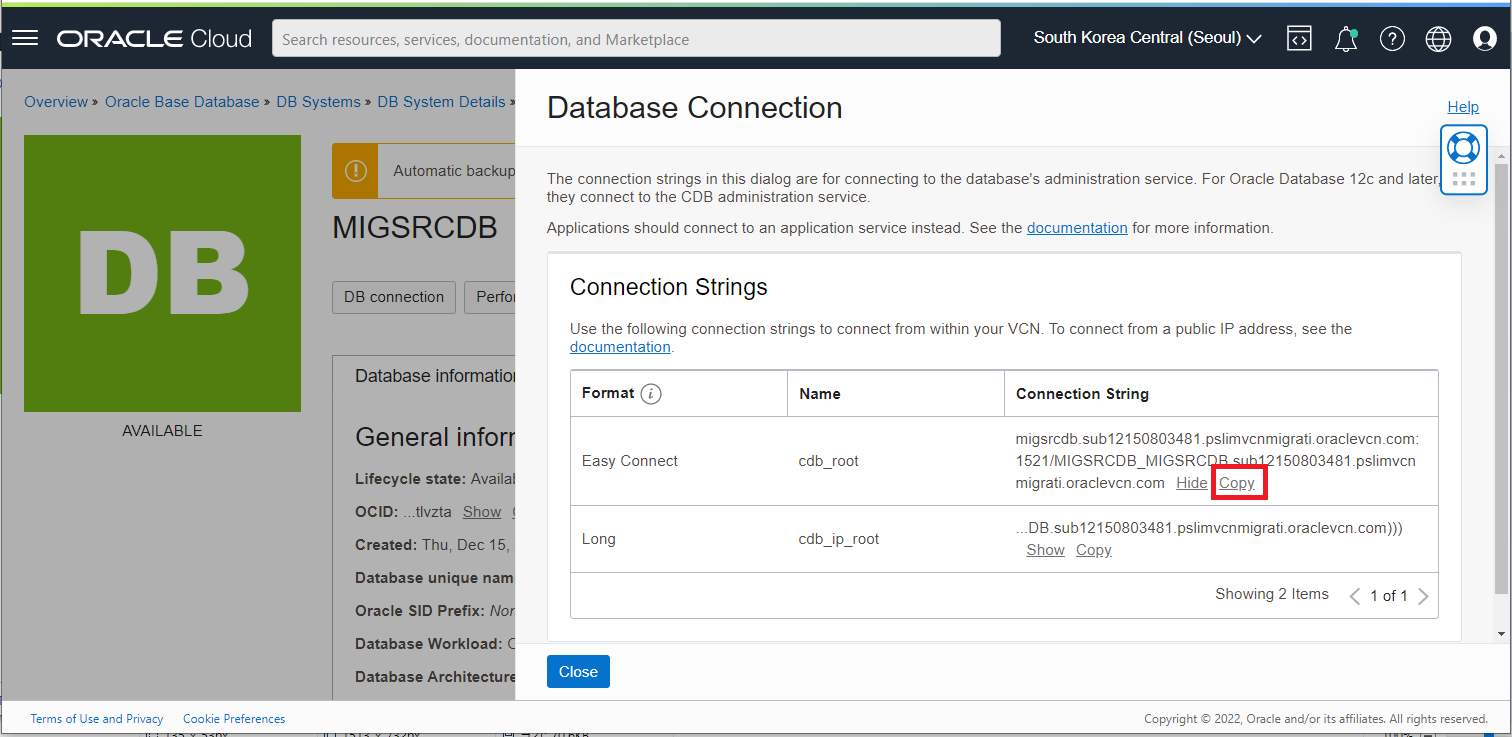Click the MIGSRCDB database title
This screenshot has width=1512, height=737.
415,228
